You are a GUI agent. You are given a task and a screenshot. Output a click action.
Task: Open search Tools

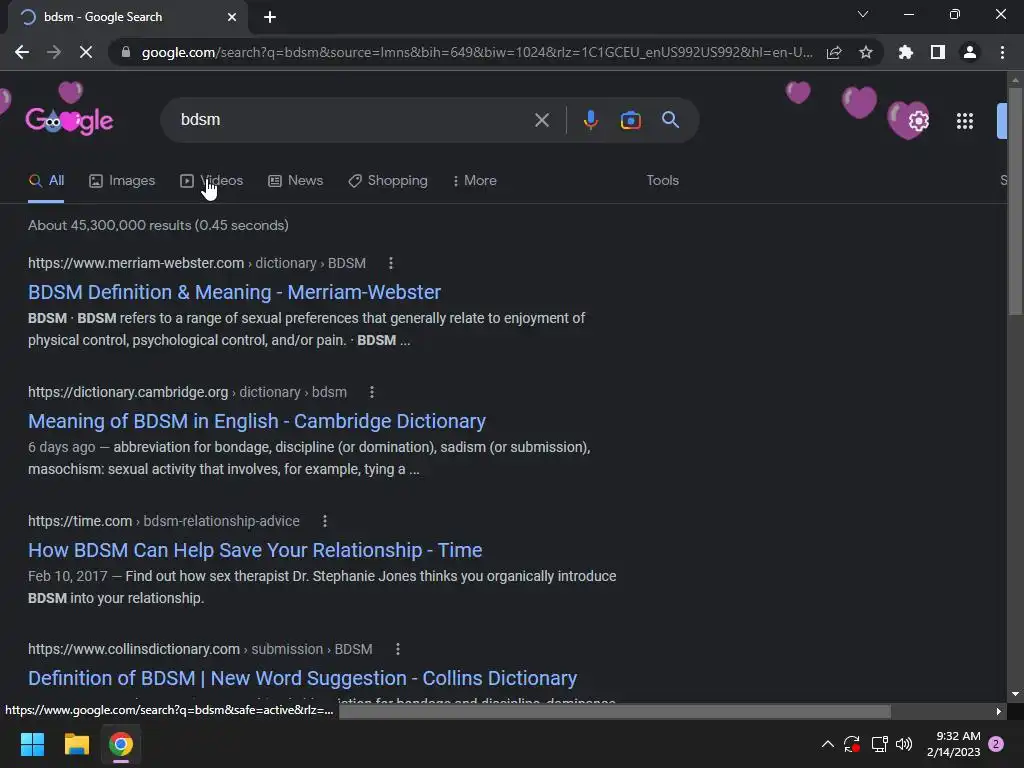pos(662,180)
